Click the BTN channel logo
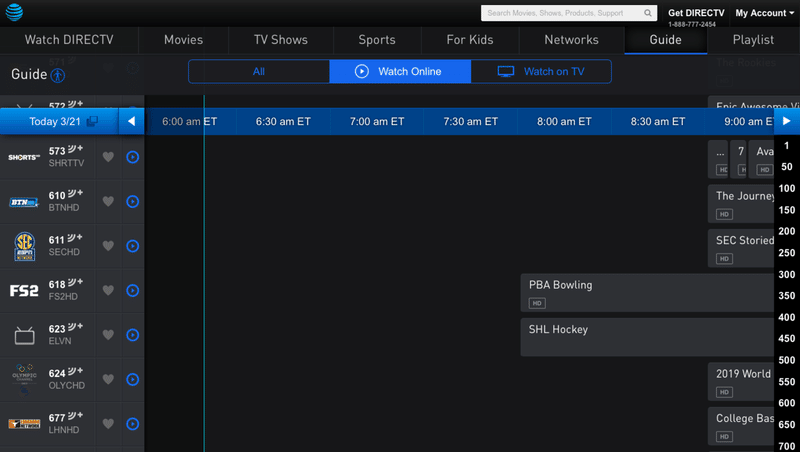 [x=24, y=202]
